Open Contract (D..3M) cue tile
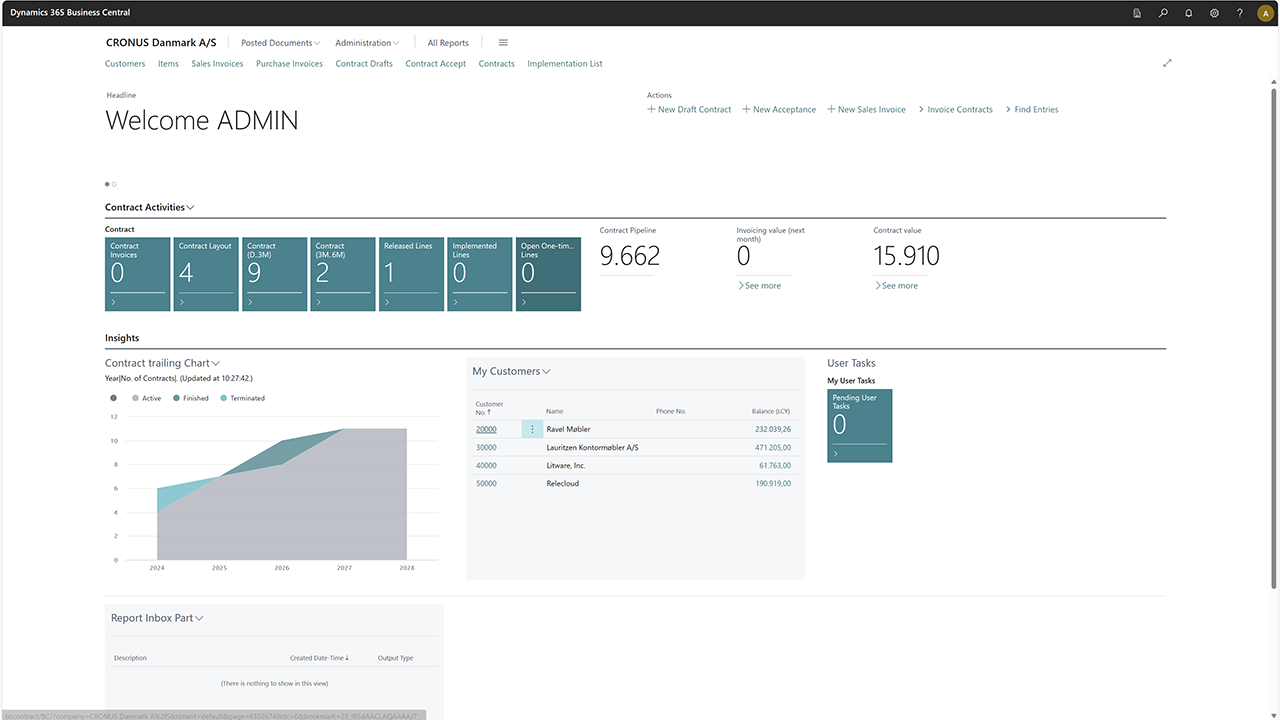This screenshot has height=720, width=1280. pyautogui.click(x=274, y=274)
